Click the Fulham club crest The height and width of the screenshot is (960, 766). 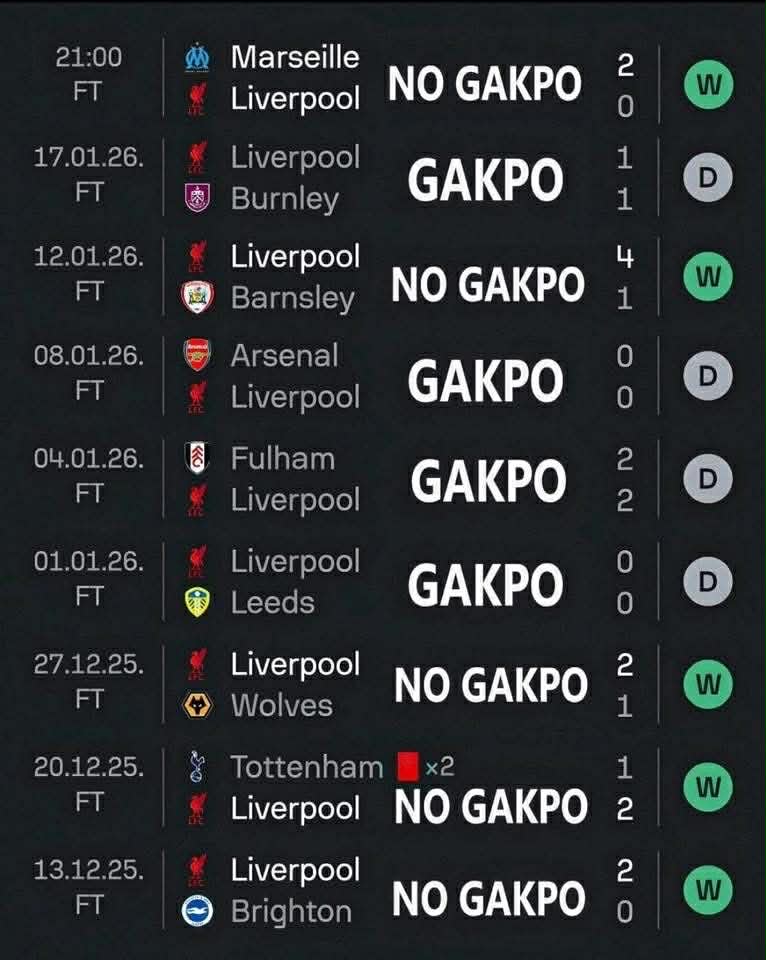click(x=197, y=458)
